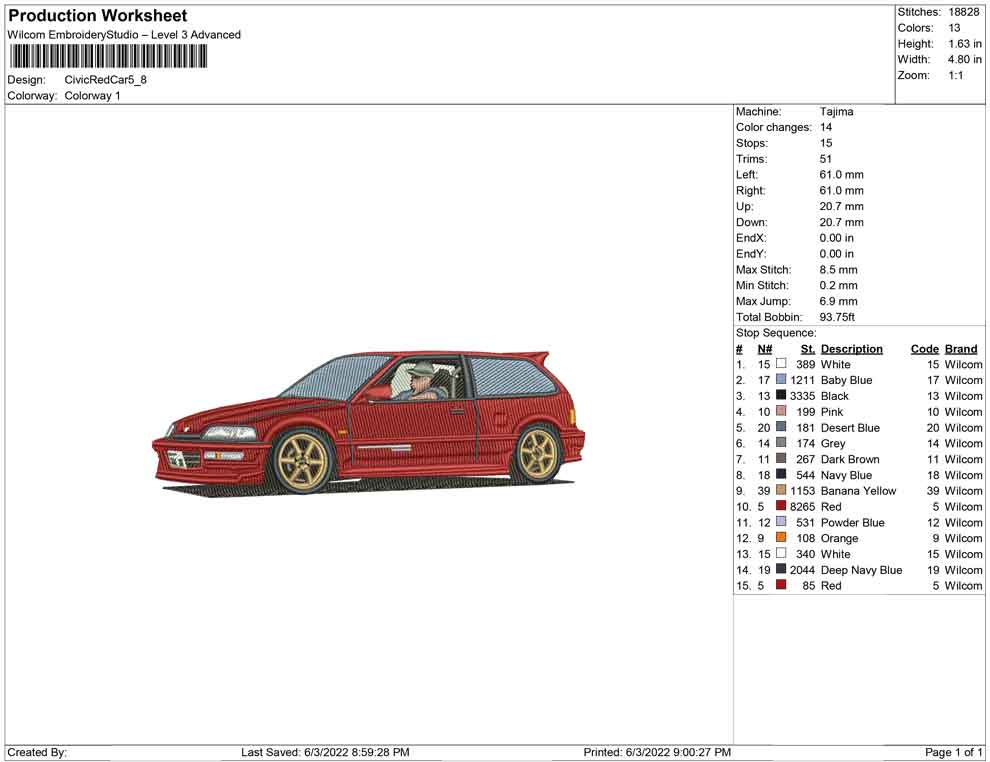Select the Dark Brown stop row
Image resolution: width=990 pixels, height=762 pixels.
[859, 459]
